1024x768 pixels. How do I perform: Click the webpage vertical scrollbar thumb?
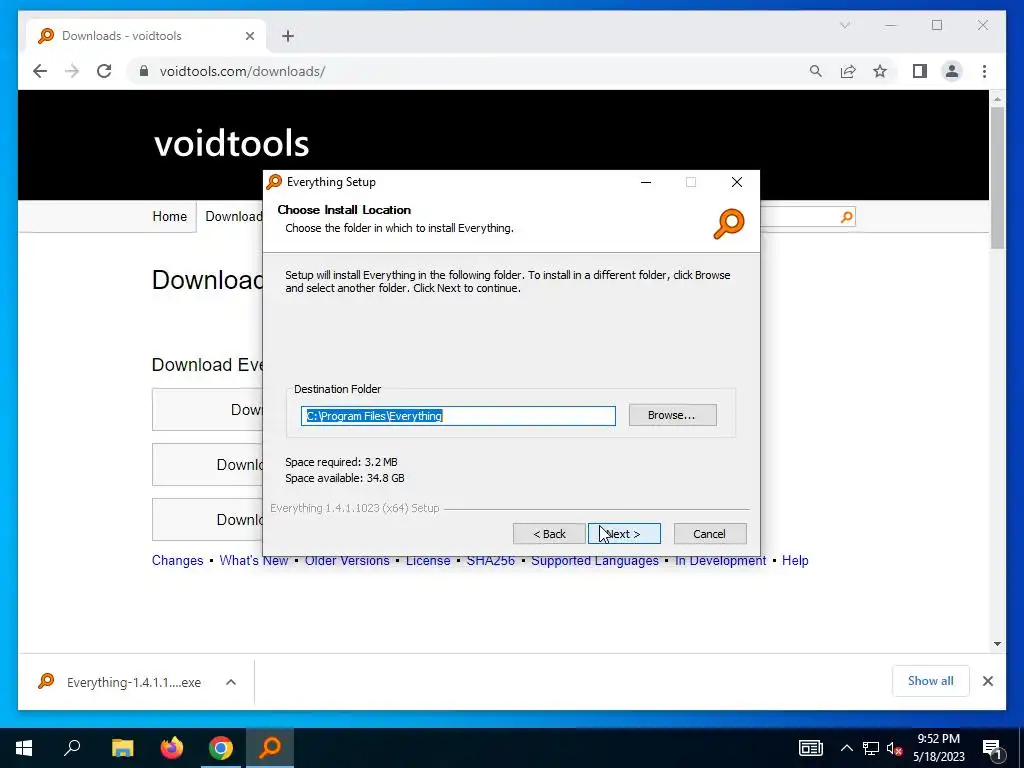tap(997, 177)
